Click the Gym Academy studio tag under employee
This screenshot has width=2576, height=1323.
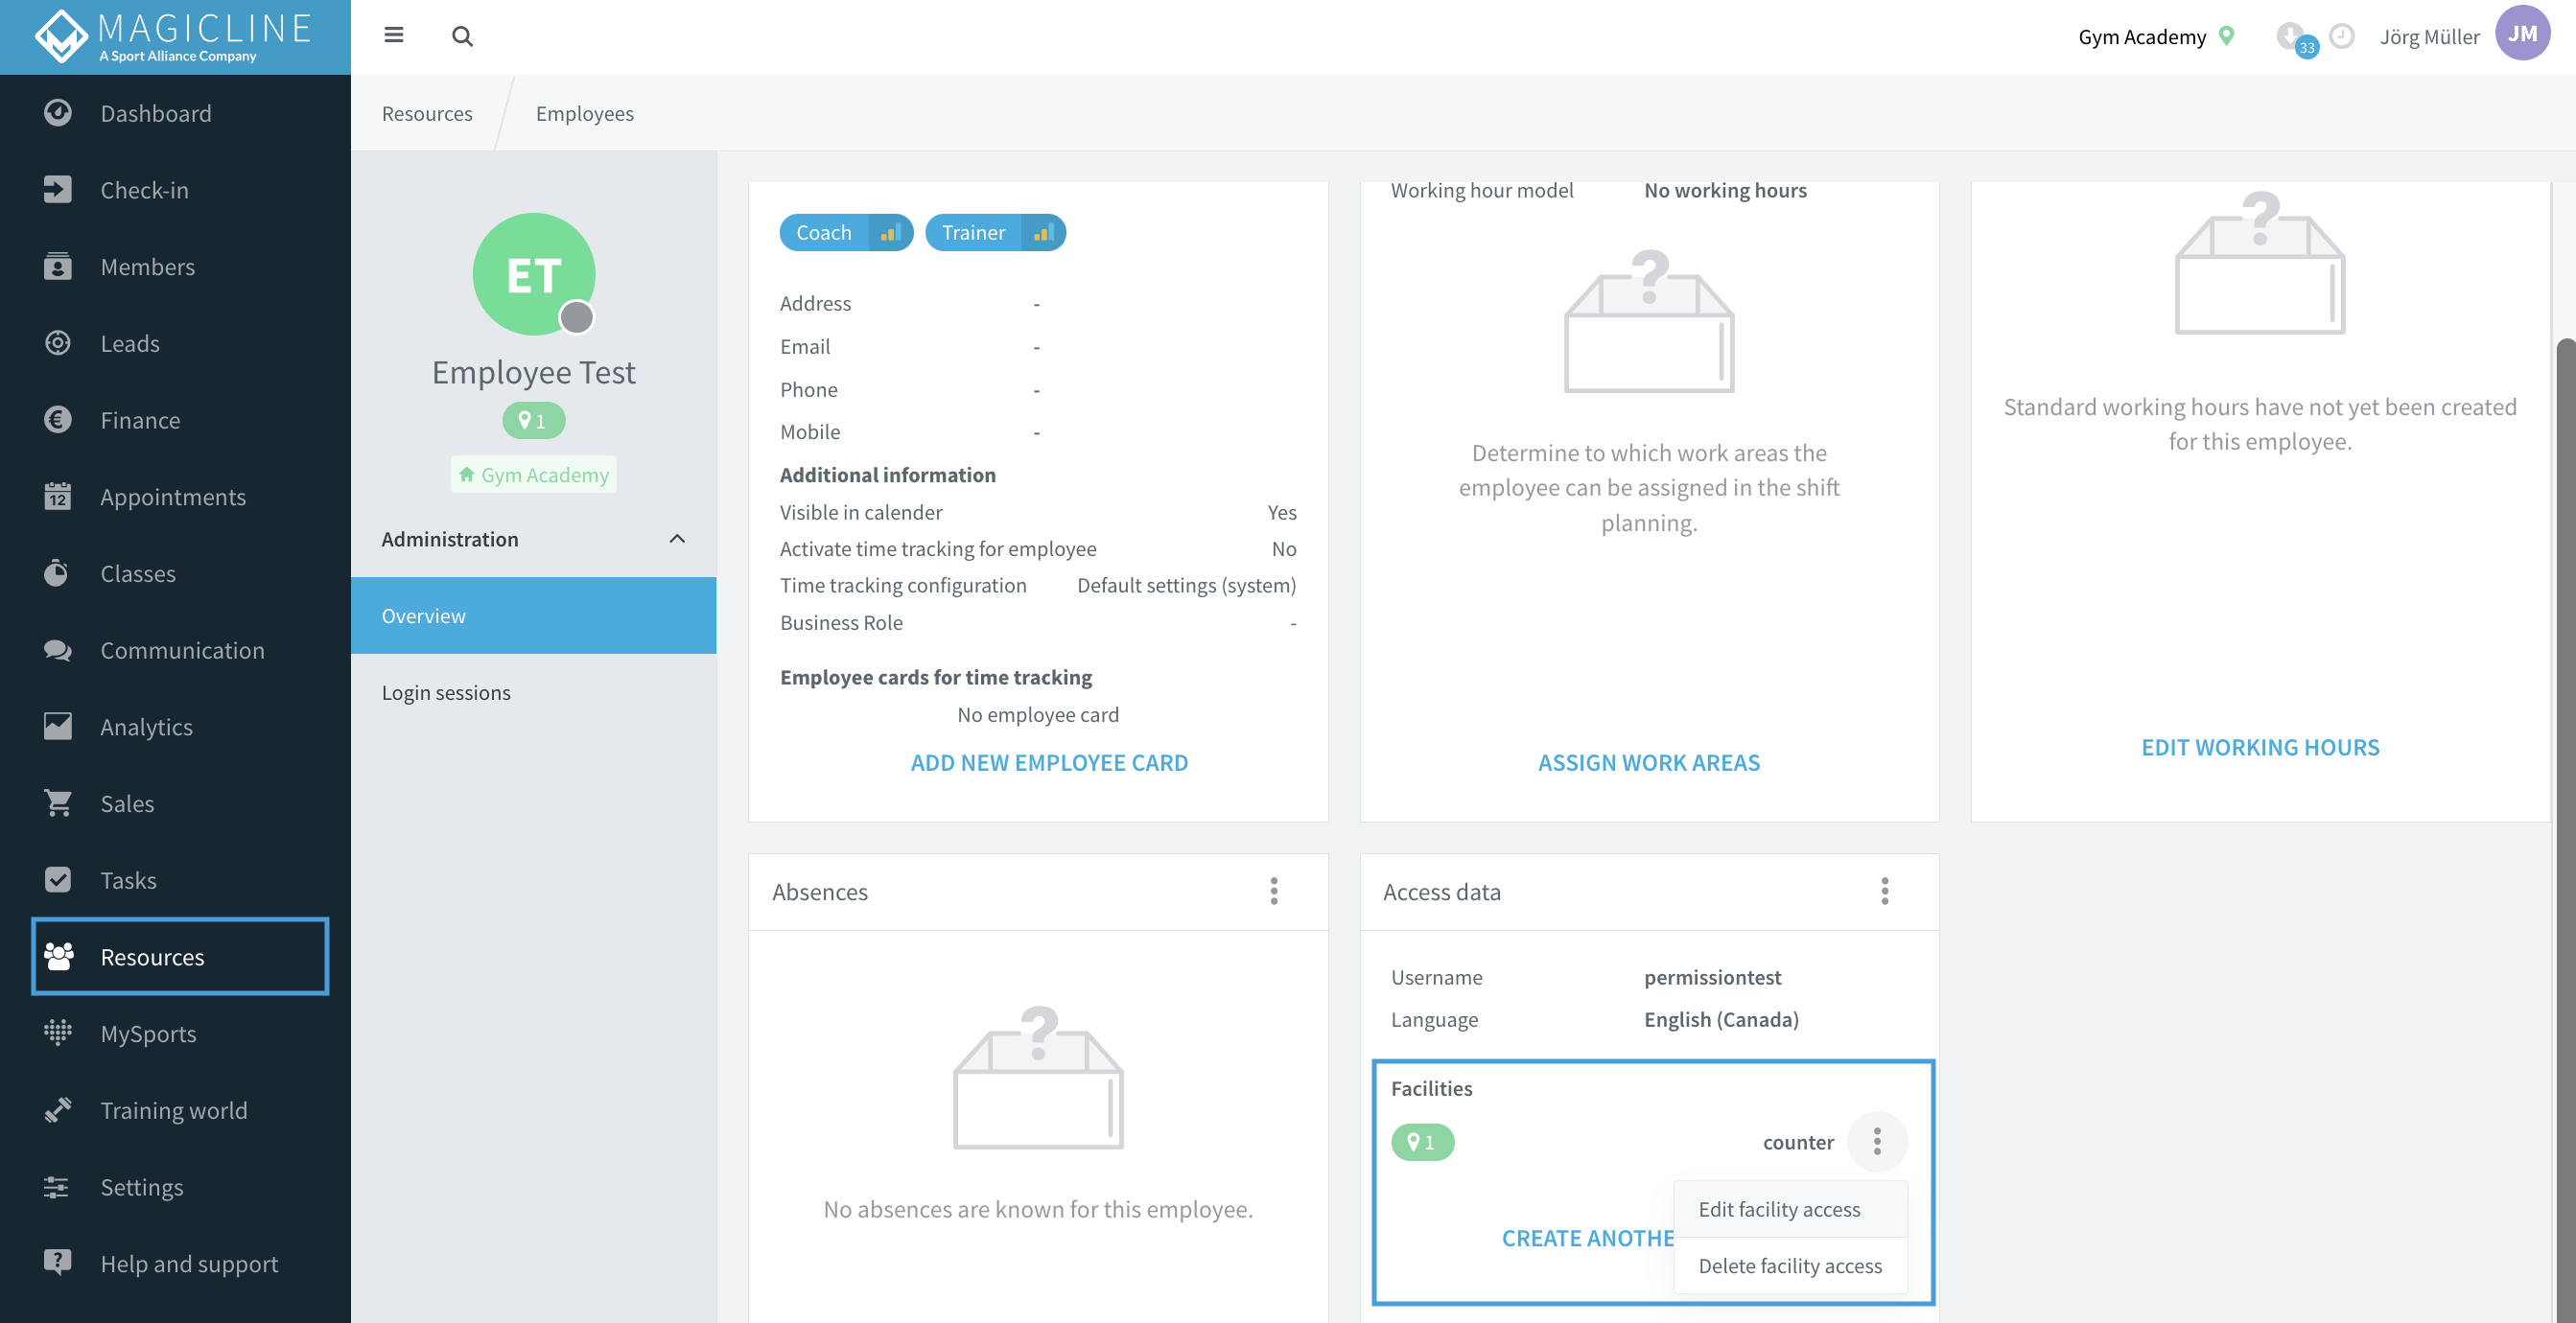(x=534, y=474)
